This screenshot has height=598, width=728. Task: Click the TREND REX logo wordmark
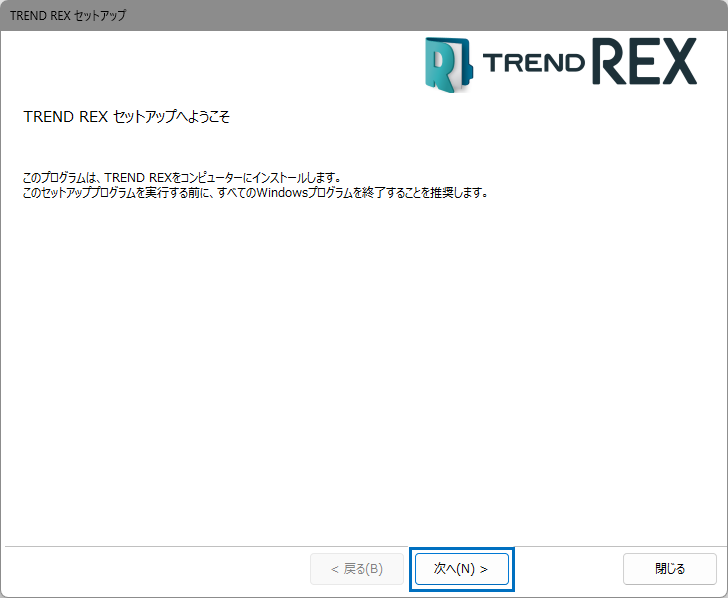click(x=590, y=62)
